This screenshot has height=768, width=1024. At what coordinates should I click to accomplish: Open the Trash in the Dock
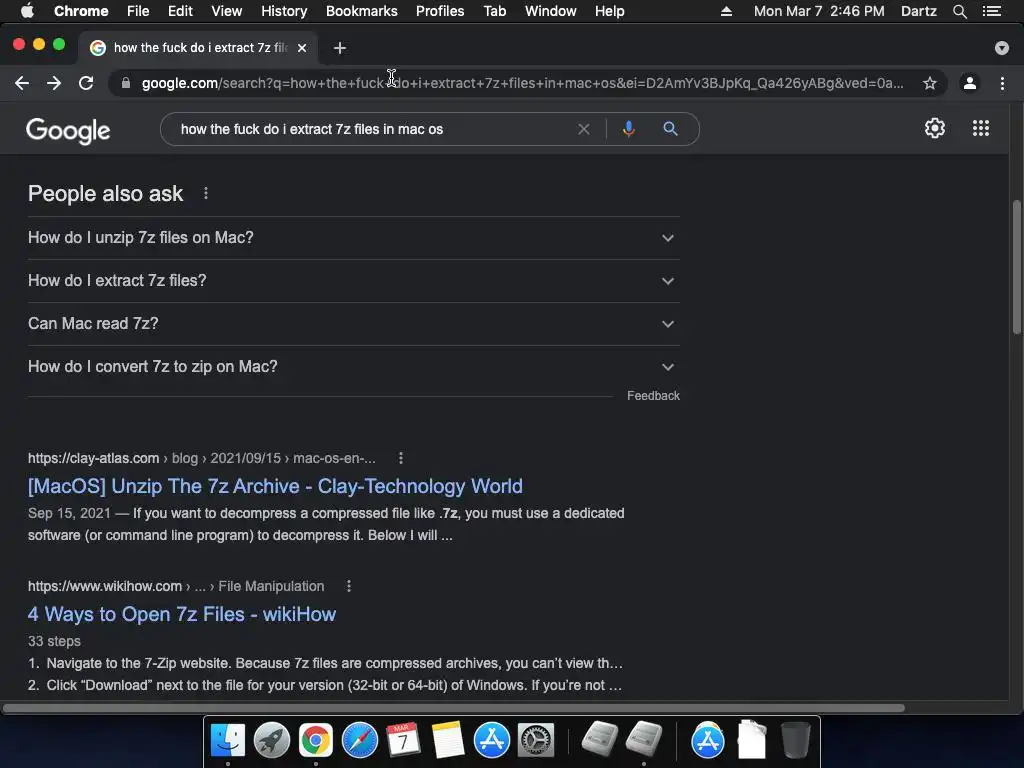coord(795,739)
